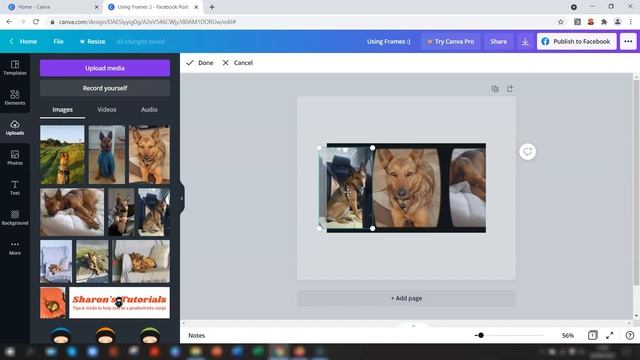Image resolution: width=640 pixels, height=360 pixels.
Task: Collapse the side panel arrow
Action: pos(182,198)
